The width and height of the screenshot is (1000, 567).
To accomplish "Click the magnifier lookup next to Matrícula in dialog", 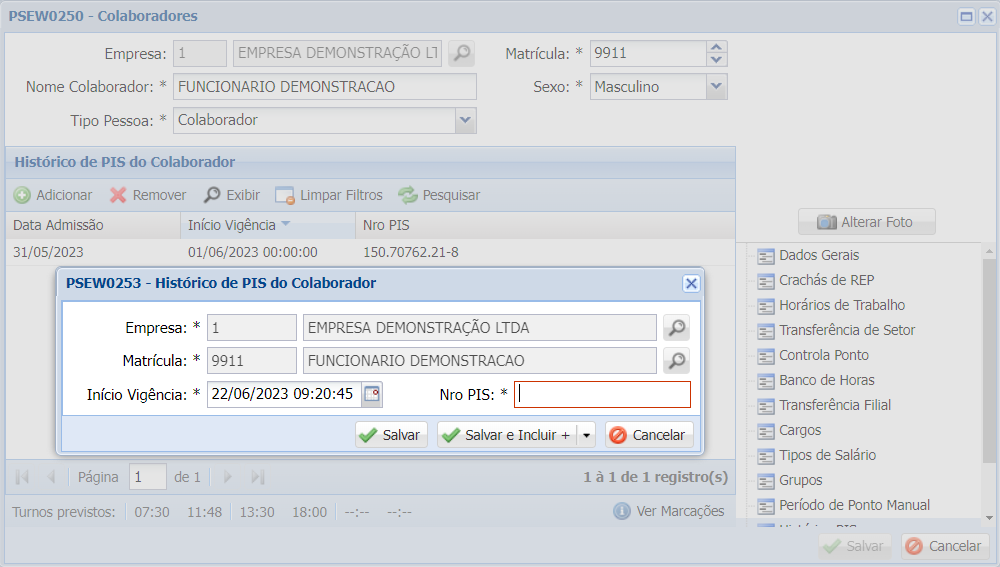I will click(676, 361).
